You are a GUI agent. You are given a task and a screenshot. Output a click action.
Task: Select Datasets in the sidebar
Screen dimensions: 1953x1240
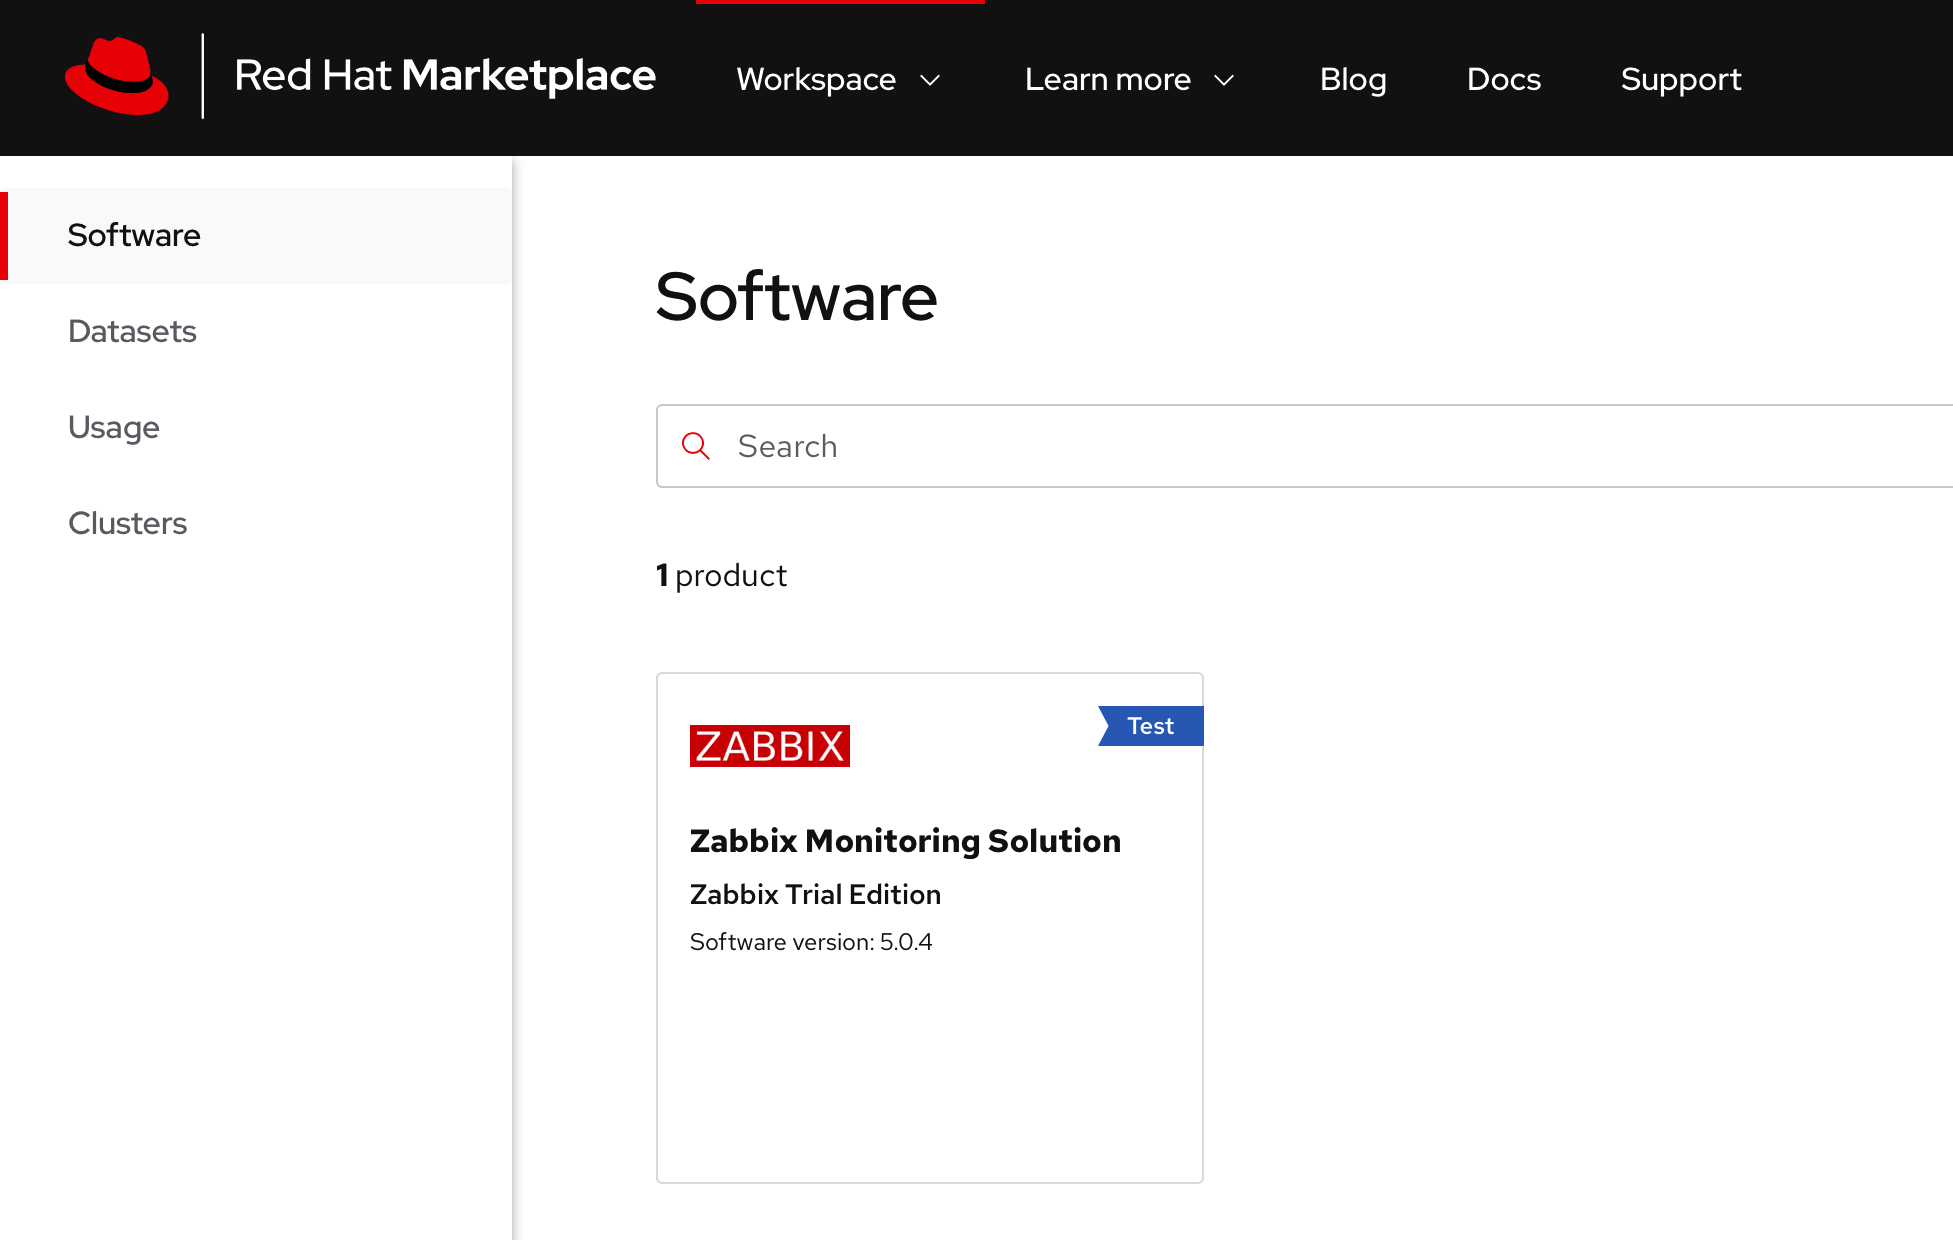coord(256,332)
